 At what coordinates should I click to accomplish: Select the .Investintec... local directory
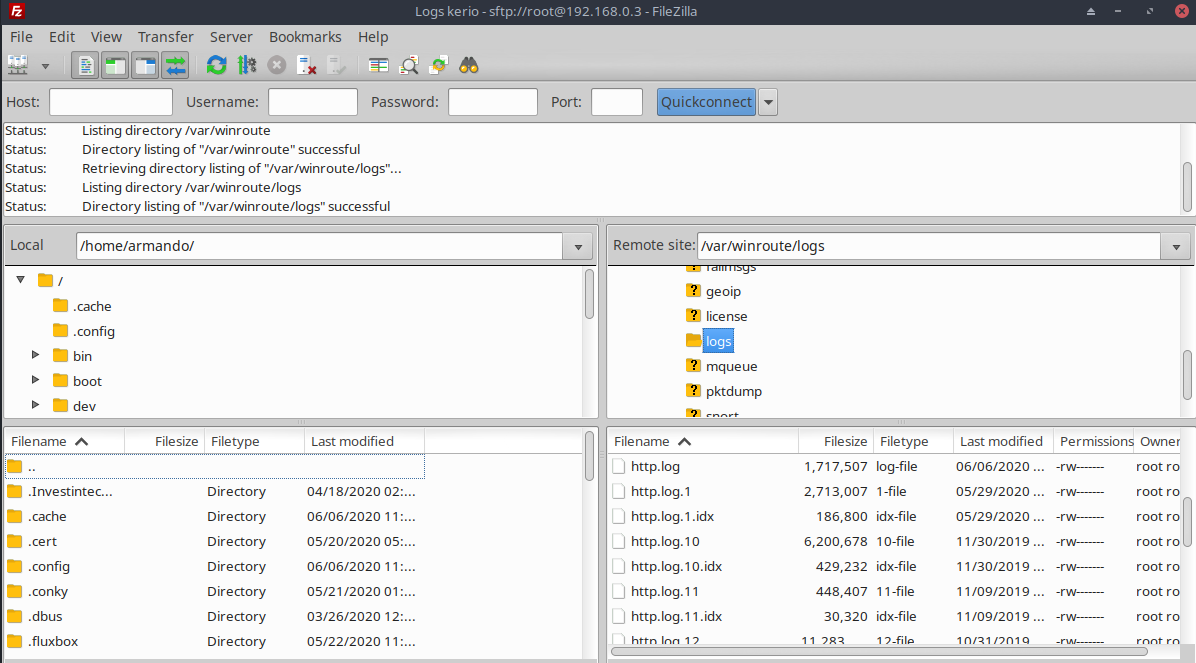(214, 491)
